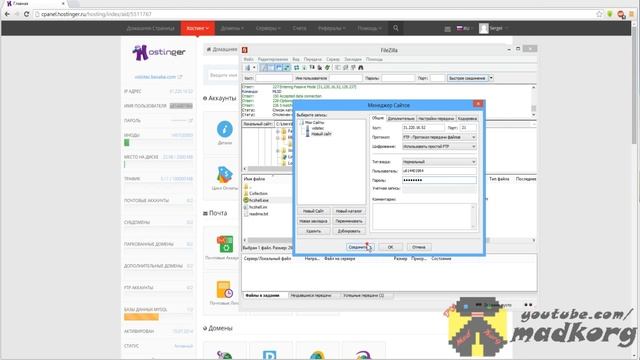Click the Хостинг item in Hostinger's navigation bar
The width and height of the screenshot is (640, 360).
[x=198, y=28]
